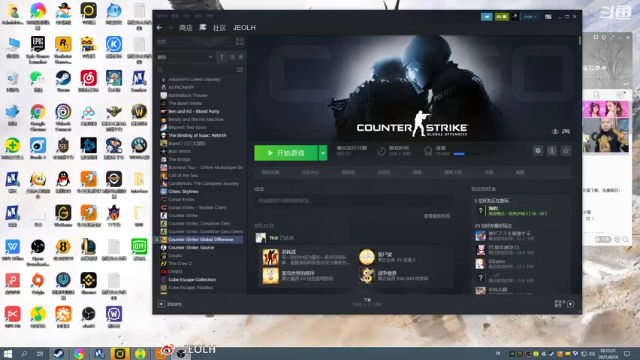Click the play time clock icon

pyautogui.click(x=381, y=151)
